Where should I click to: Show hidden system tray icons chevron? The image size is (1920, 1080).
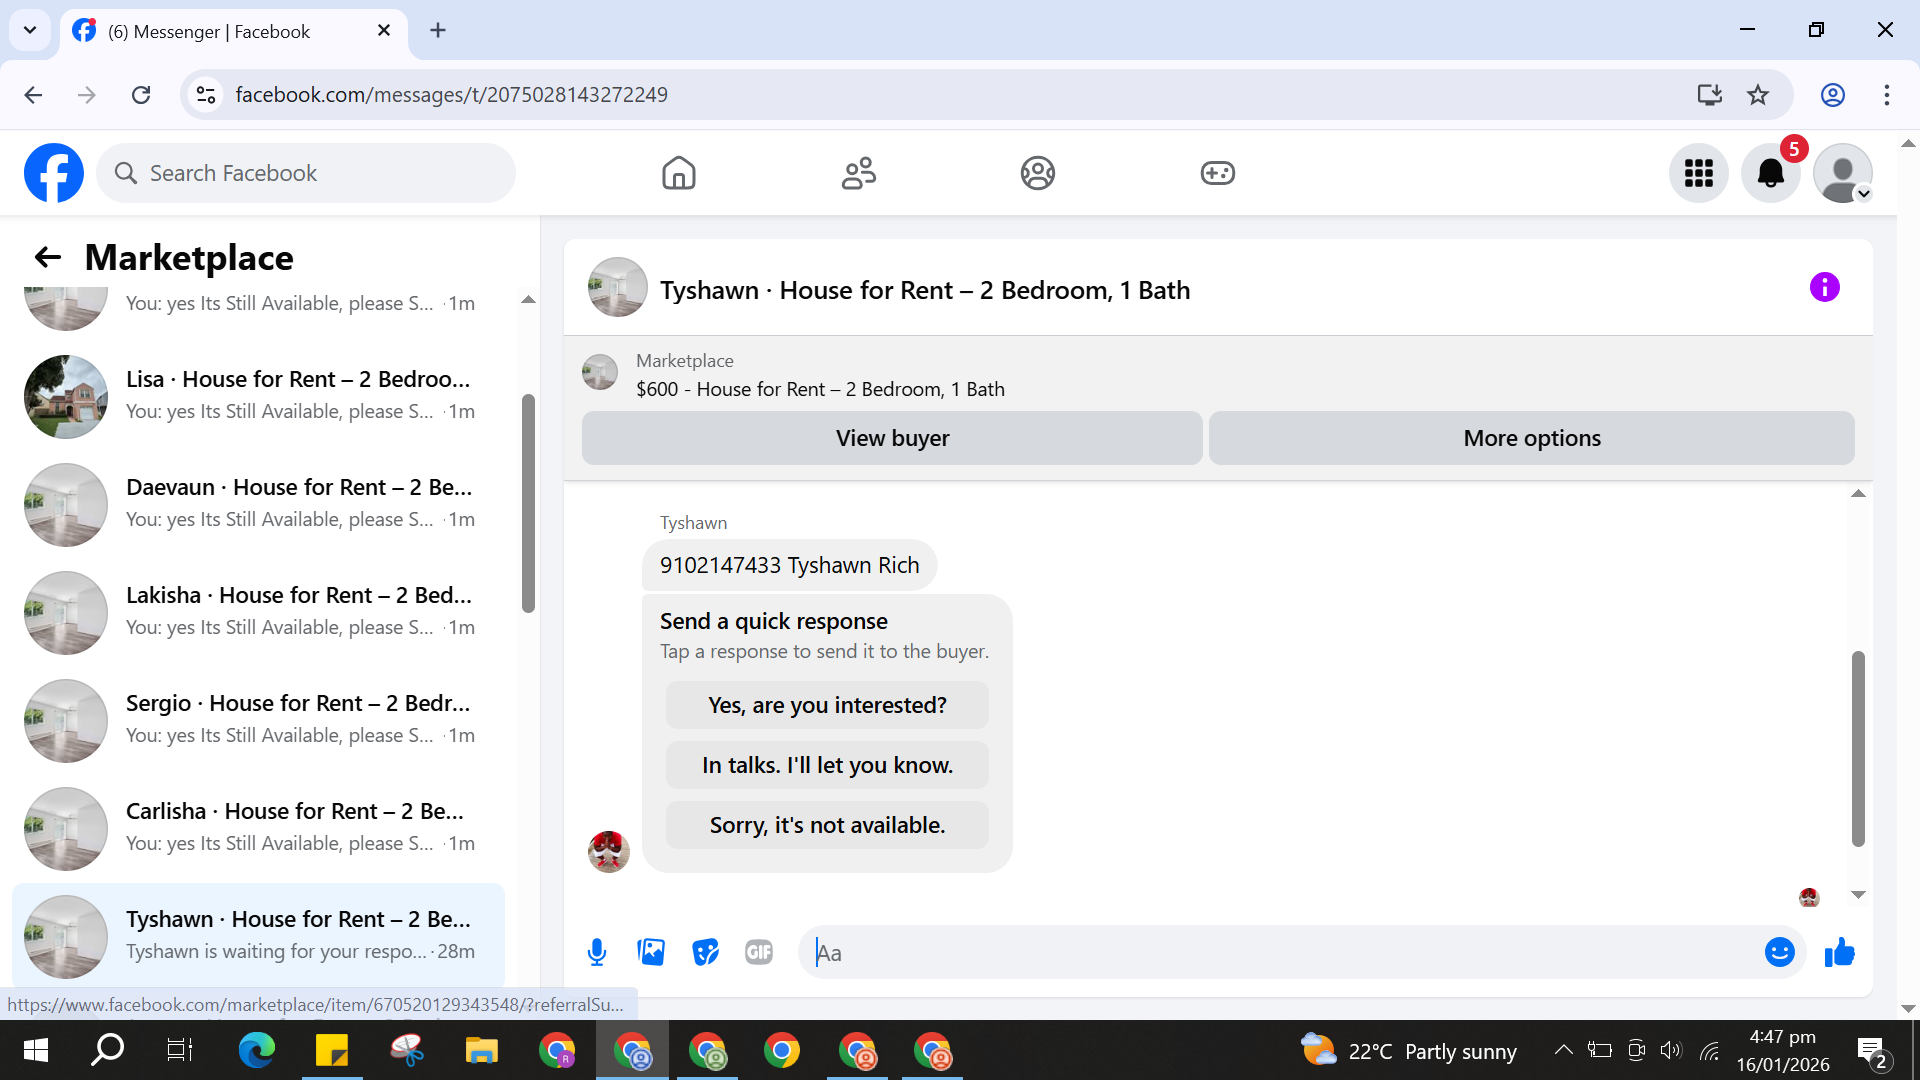[1563, 1050]
